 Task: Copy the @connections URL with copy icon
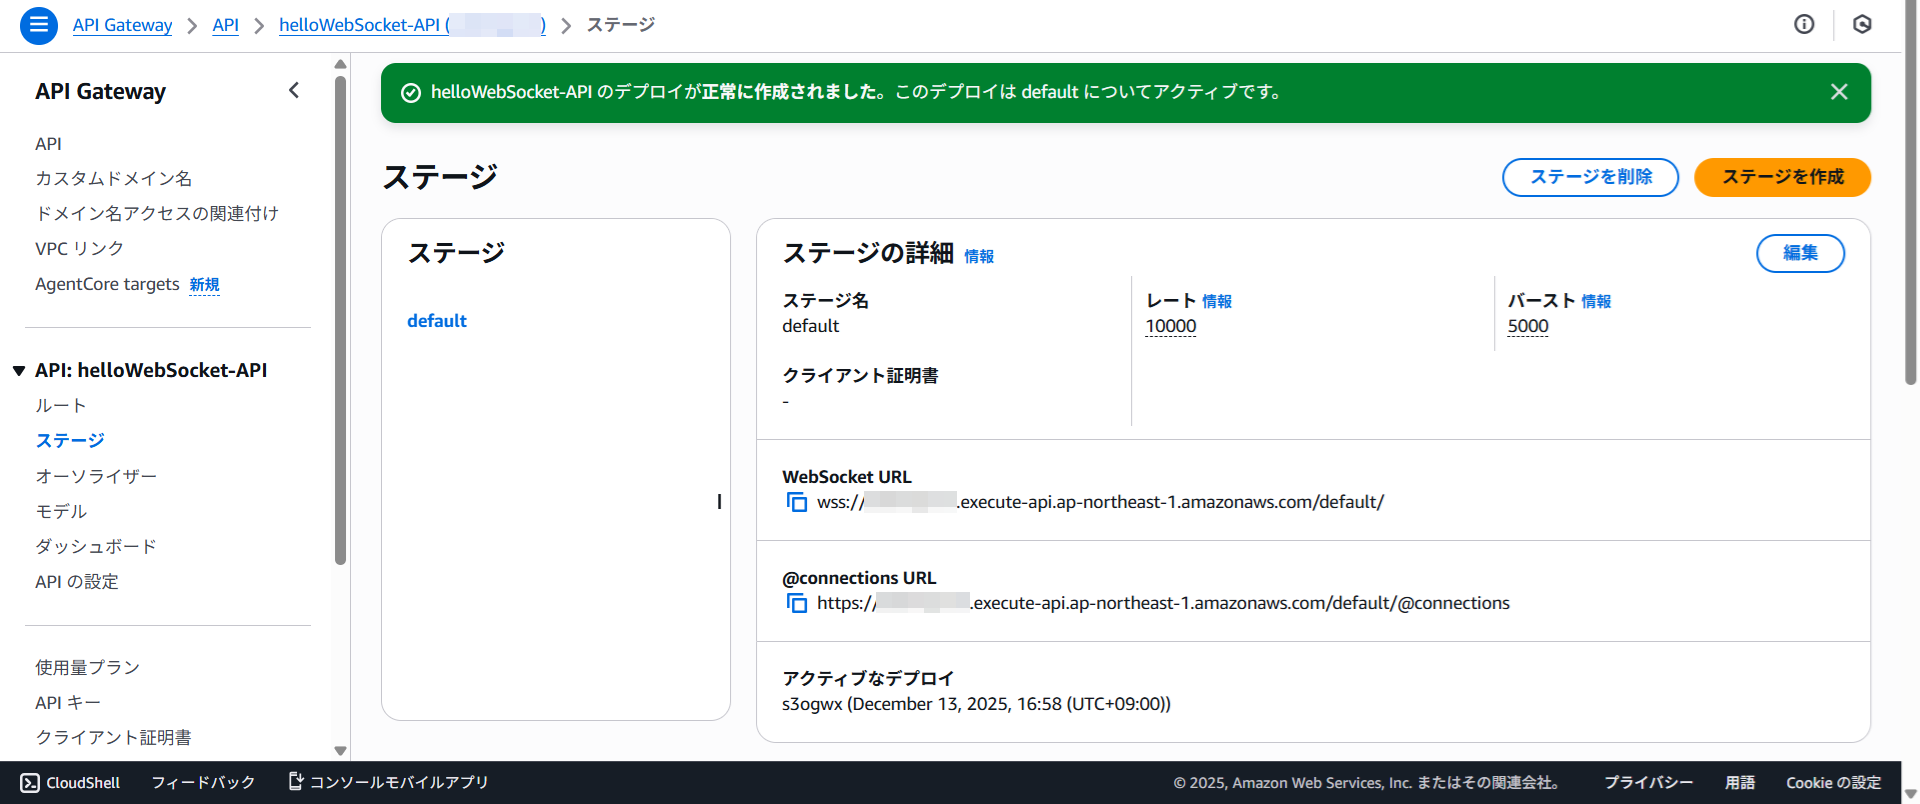[796, 603]
